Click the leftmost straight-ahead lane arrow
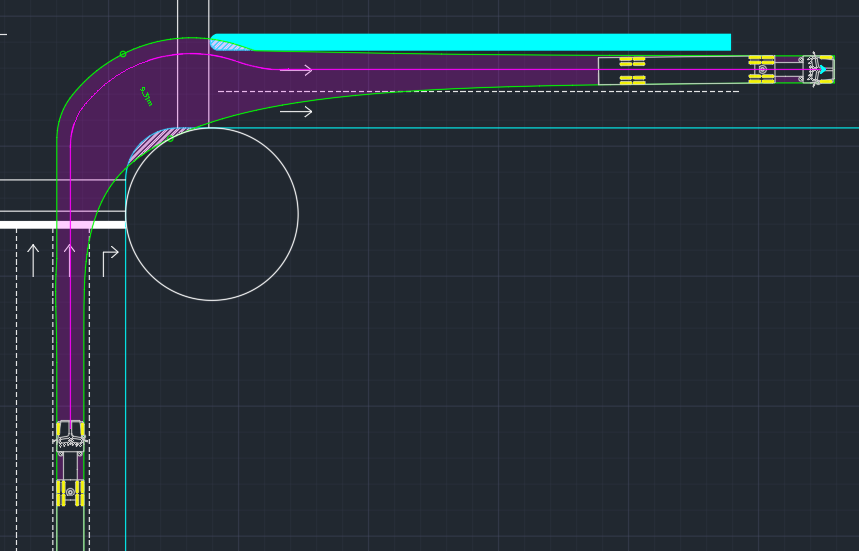The image size is (859, 551). pos(33,259)
